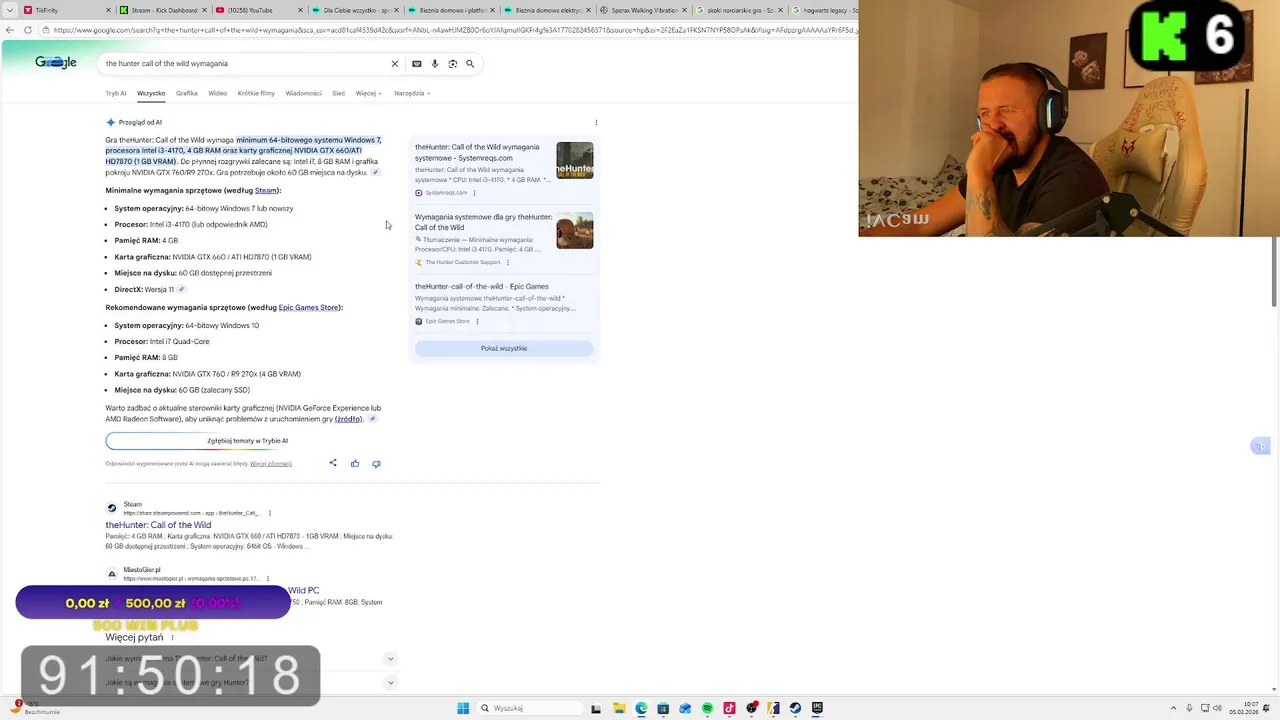Open browser tab search dropdown
Viewport: 1280px width, 720px height.
coord(9,10)
